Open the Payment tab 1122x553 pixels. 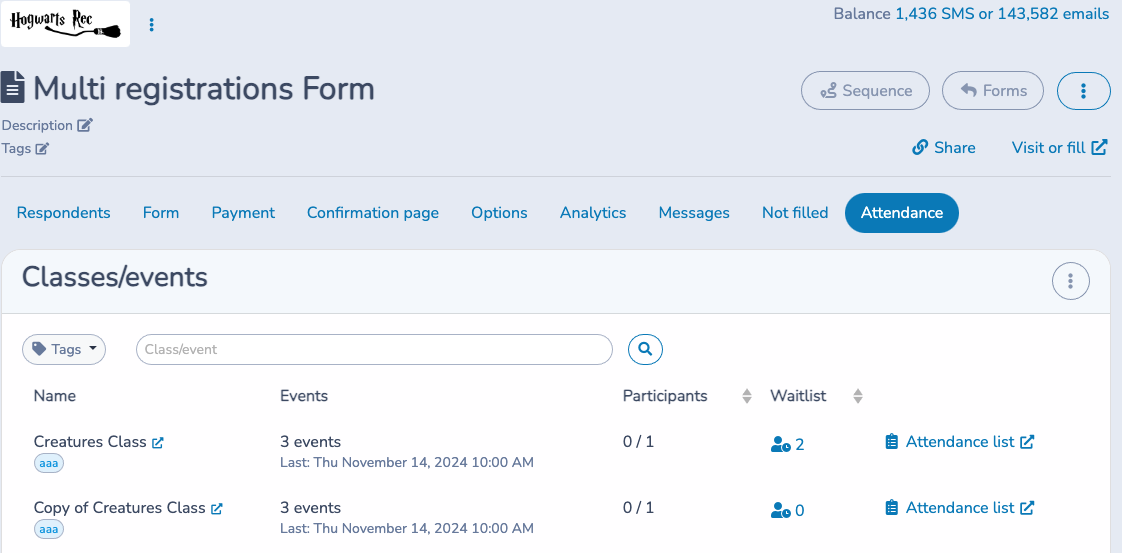click(x=243, y=212)
